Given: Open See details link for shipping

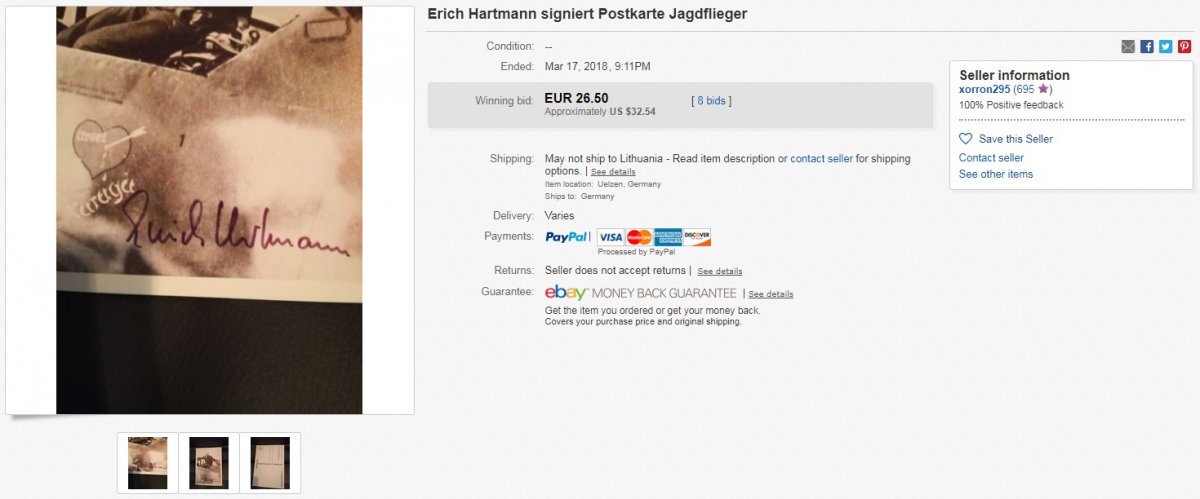Looking at the screenshot, I should click(613, 172).
